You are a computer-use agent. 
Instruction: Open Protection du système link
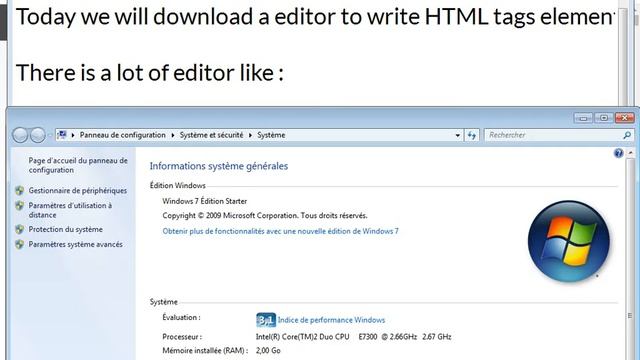click(65, 229)
